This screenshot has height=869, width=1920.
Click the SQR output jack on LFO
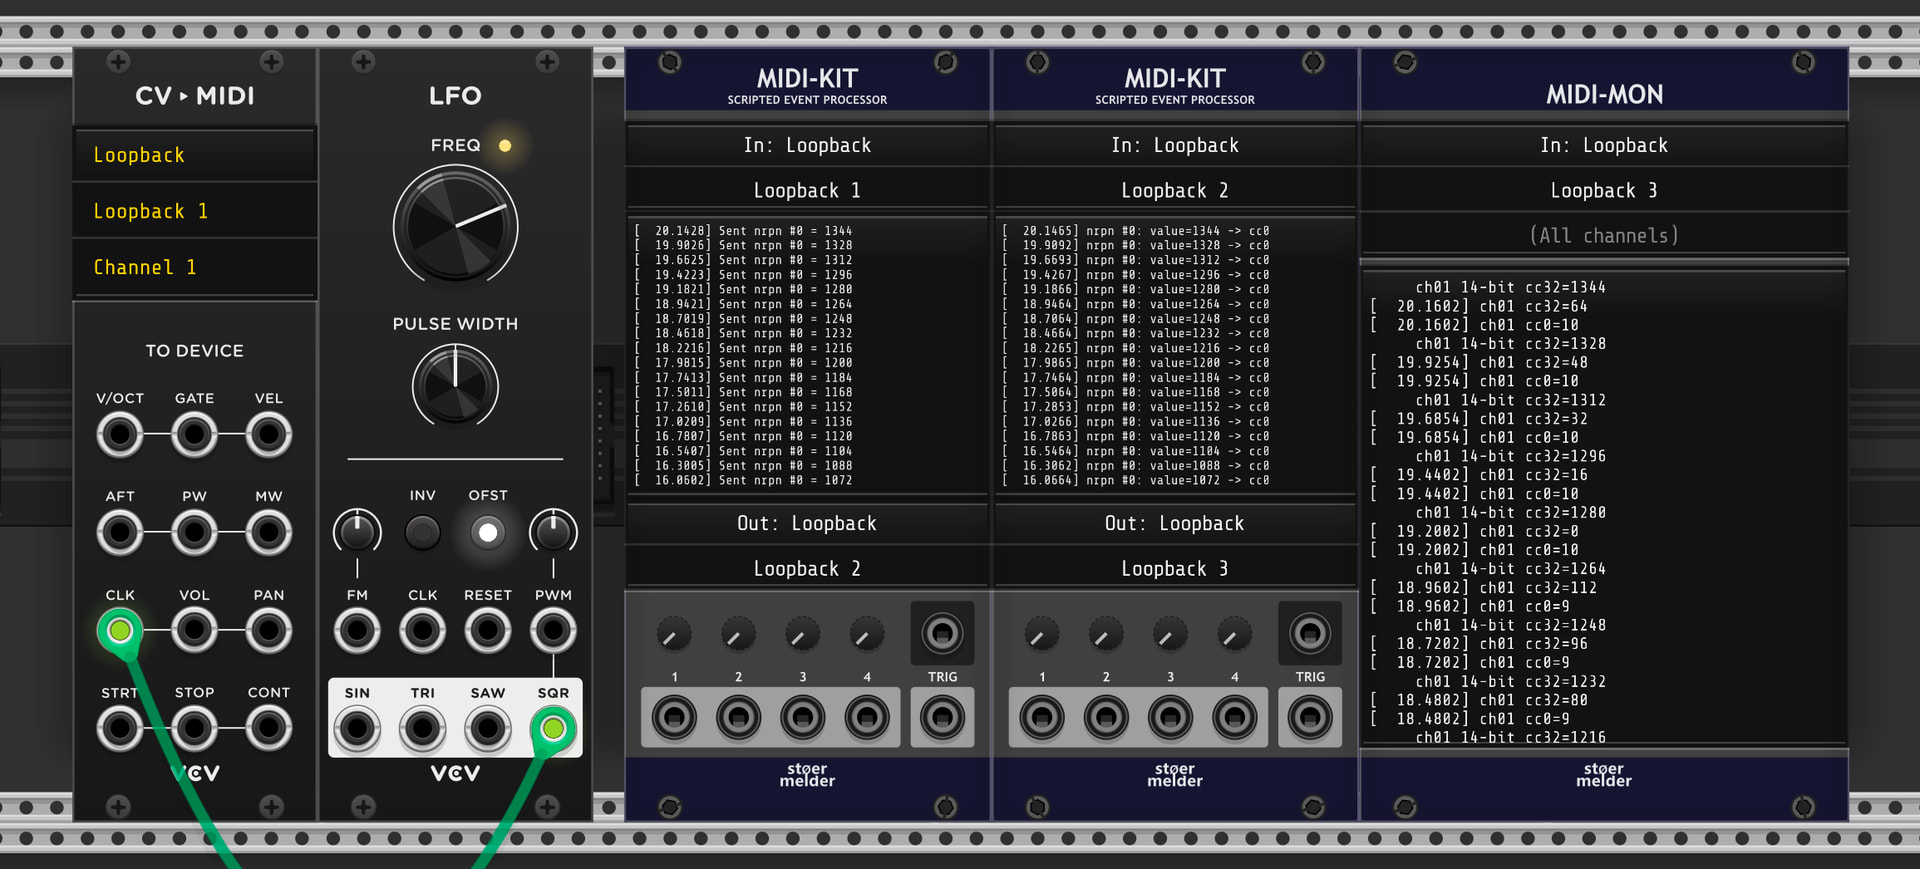click(x=553, y=729)
